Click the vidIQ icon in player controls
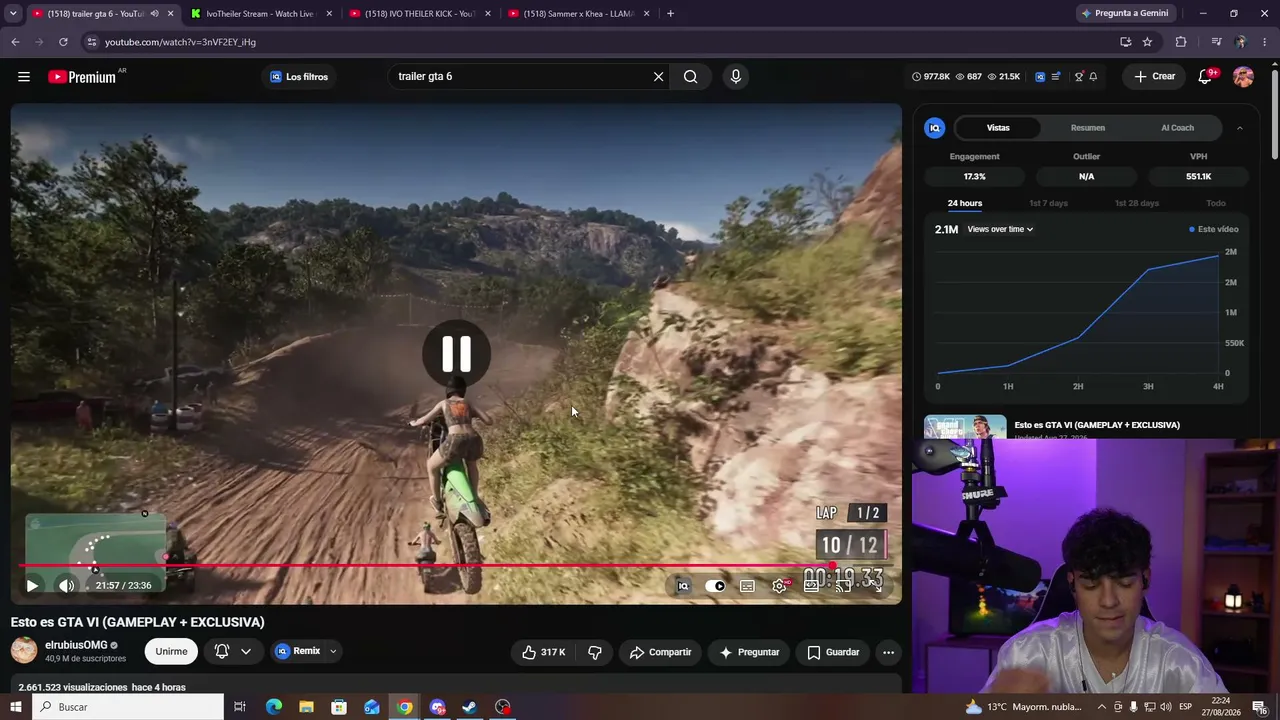 [683, 586]
